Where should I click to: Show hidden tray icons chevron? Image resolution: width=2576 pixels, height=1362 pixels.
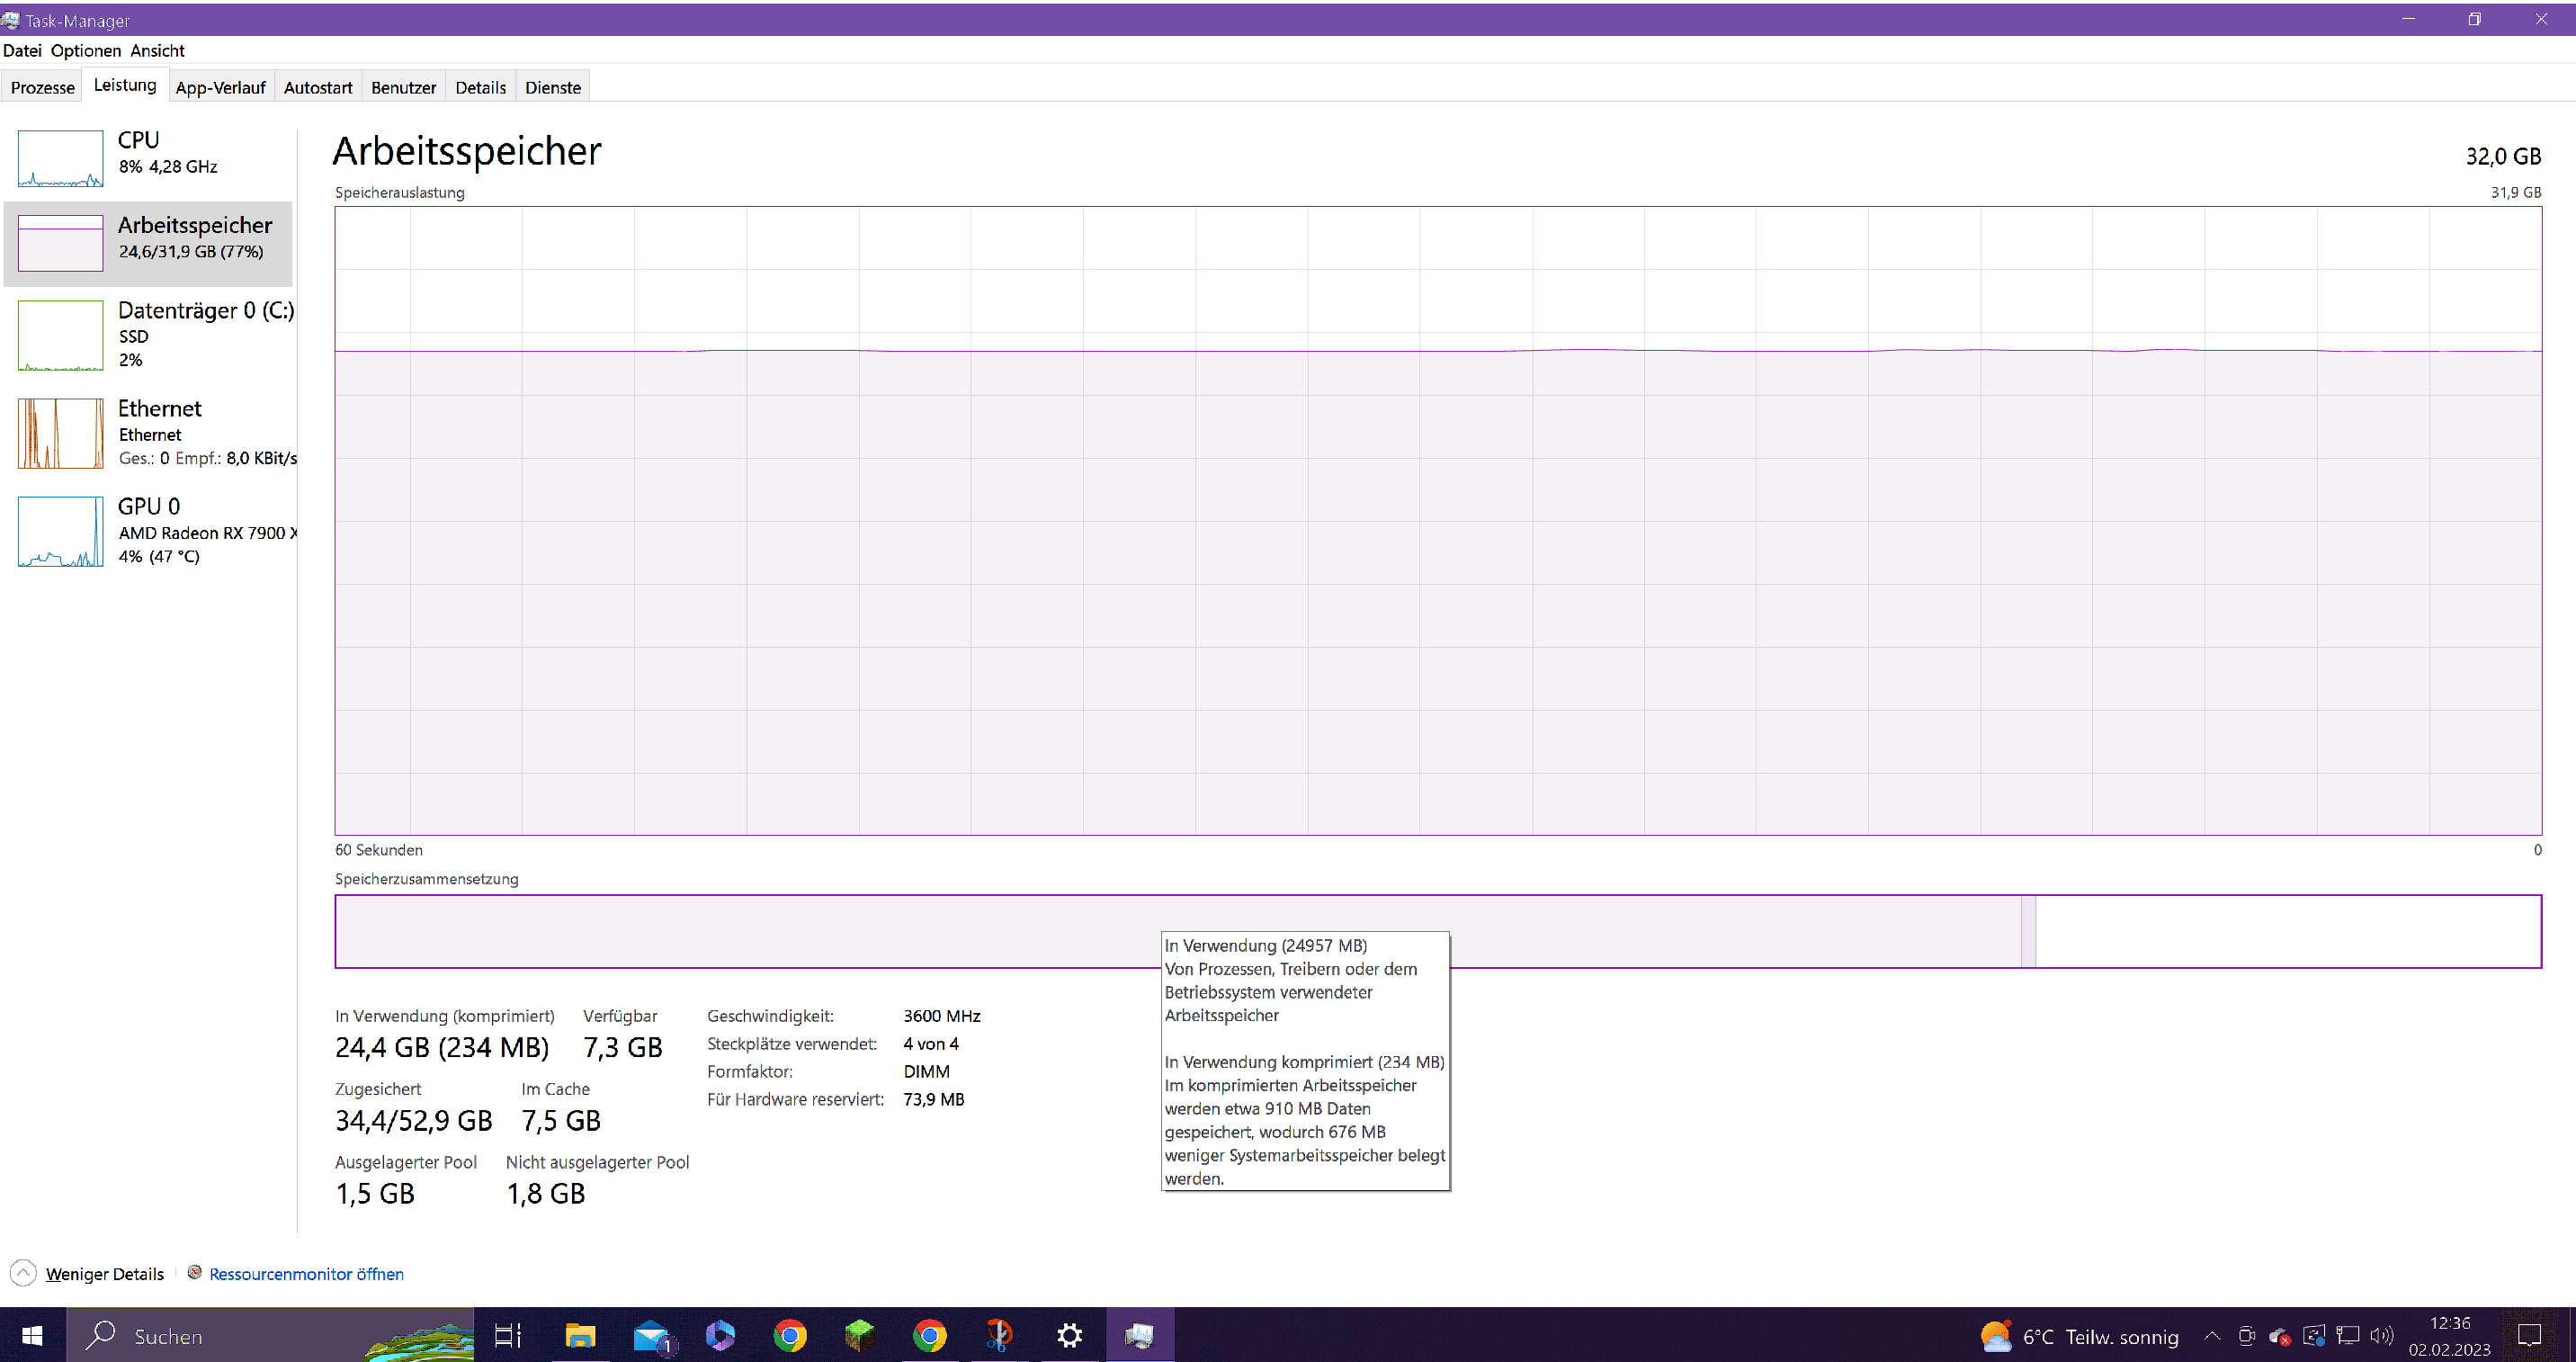point(2212,1336)
